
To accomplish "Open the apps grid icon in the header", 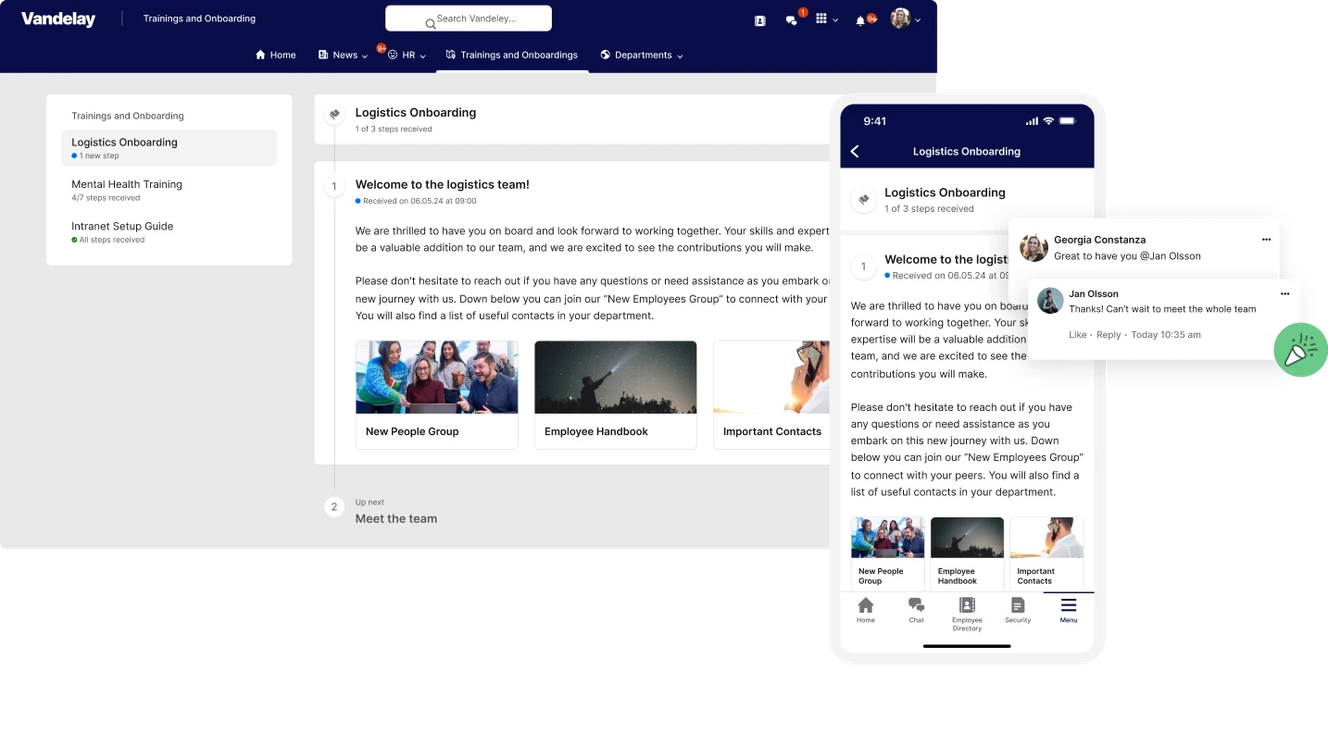I will [823, 18].
